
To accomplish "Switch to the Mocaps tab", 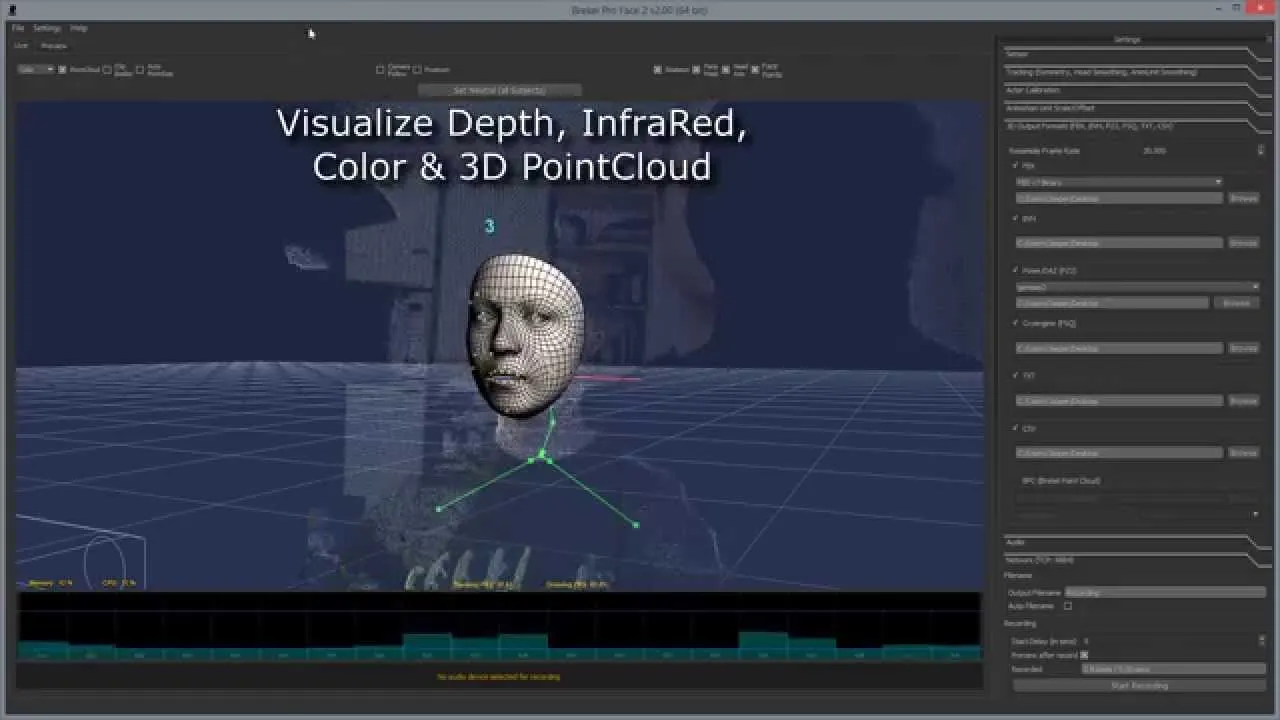I will pos(54,45).
